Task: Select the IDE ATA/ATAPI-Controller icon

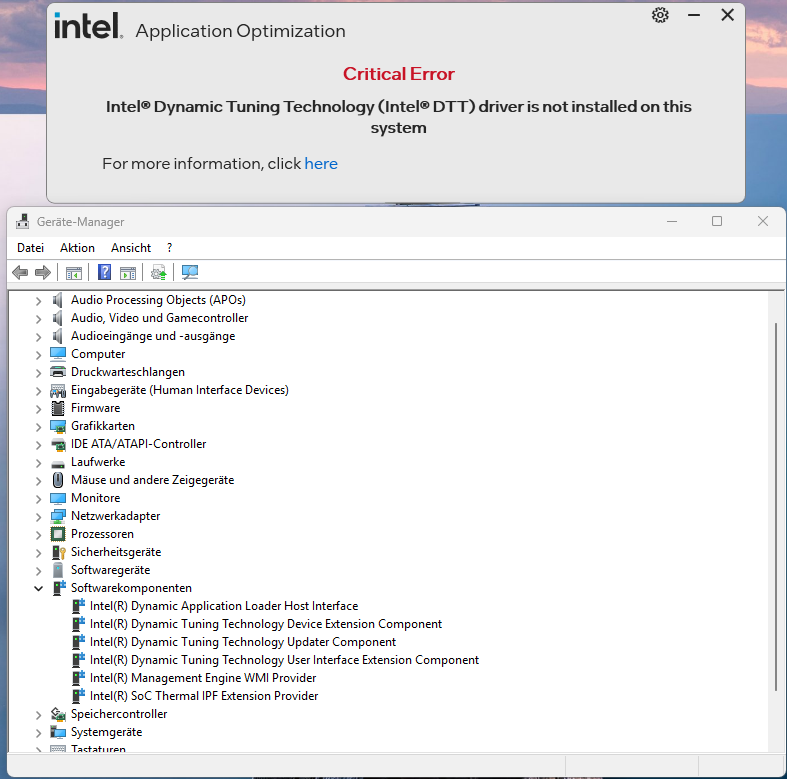Action: [x=58, y=445]
